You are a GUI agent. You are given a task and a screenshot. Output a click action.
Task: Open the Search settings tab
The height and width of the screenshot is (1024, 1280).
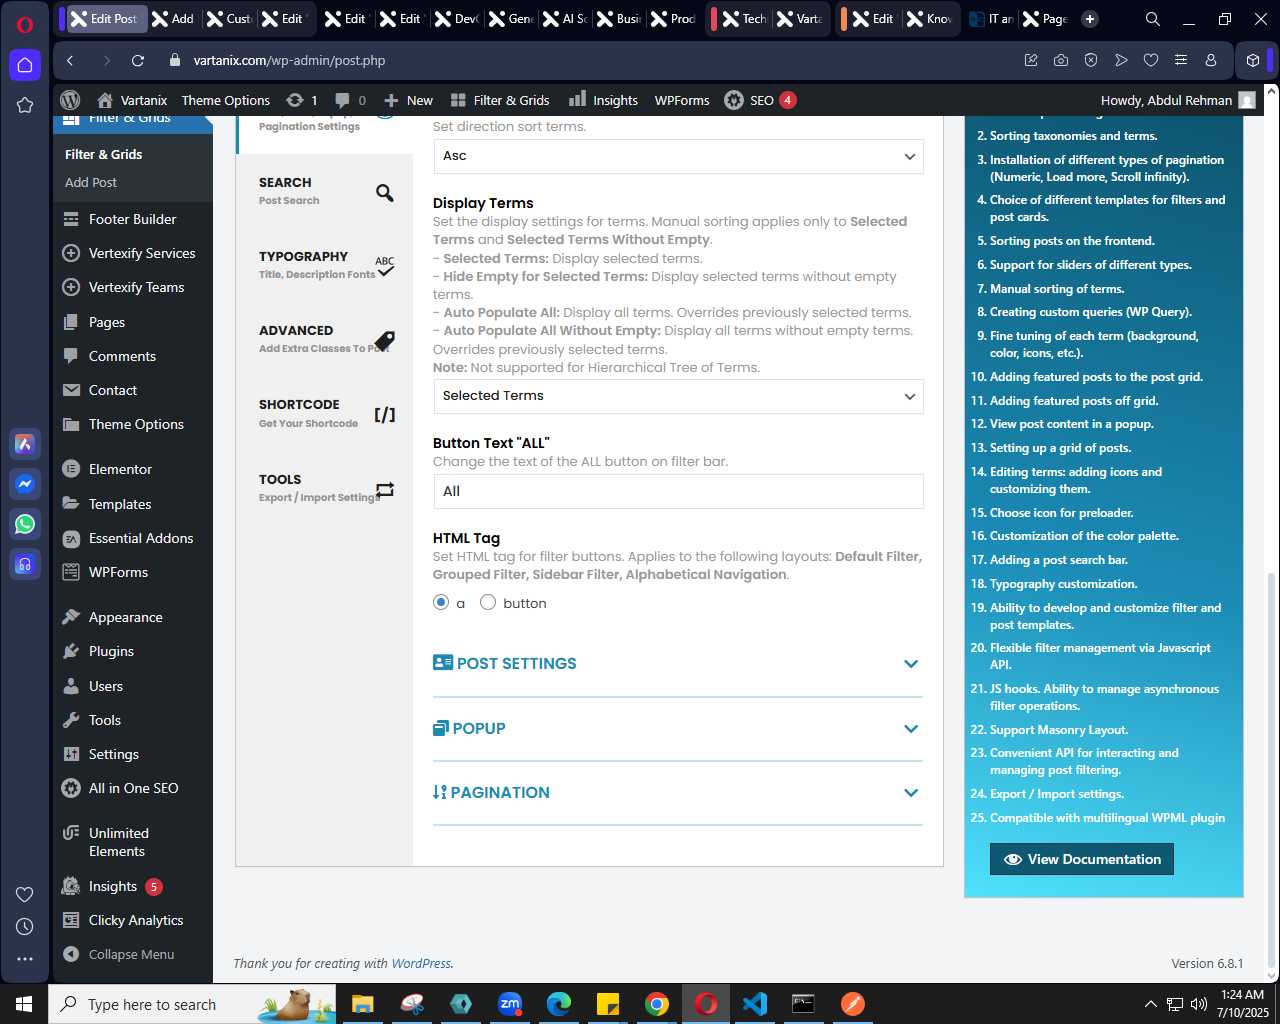pyautogui.click(x=325, y=191)
